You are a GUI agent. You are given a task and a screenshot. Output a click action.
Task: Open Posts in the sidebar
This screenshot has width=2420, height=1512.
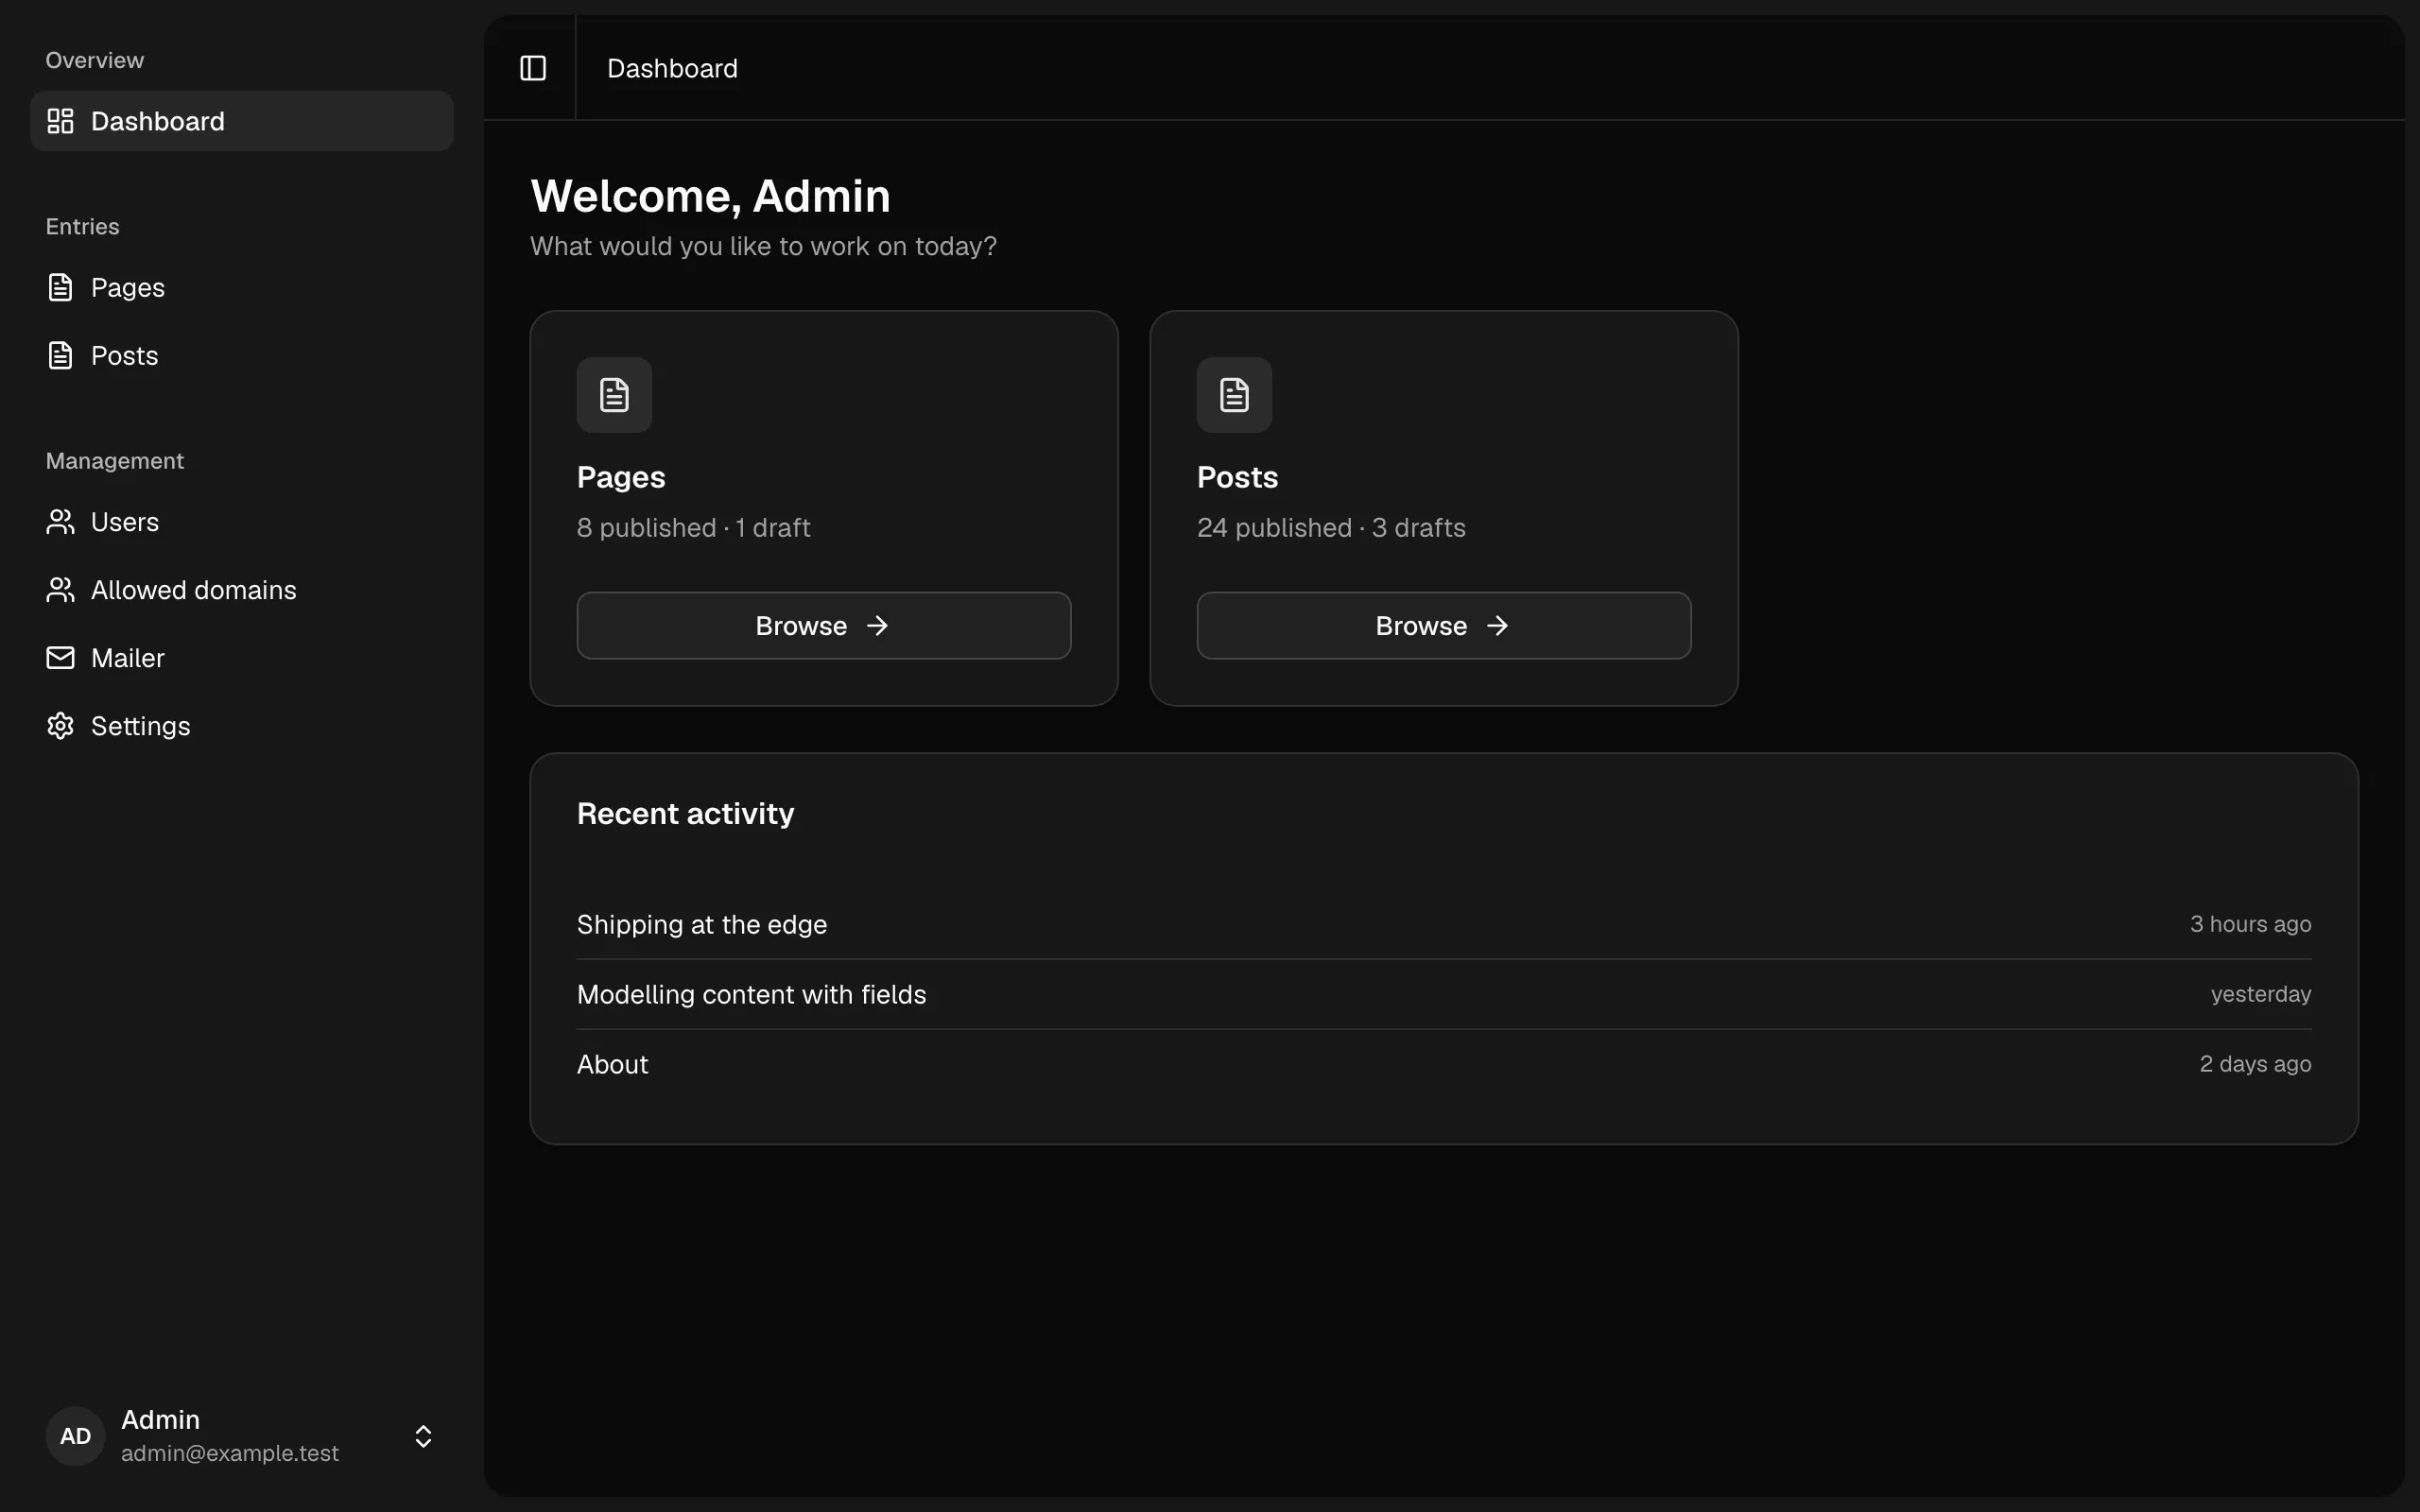point(242,355)
